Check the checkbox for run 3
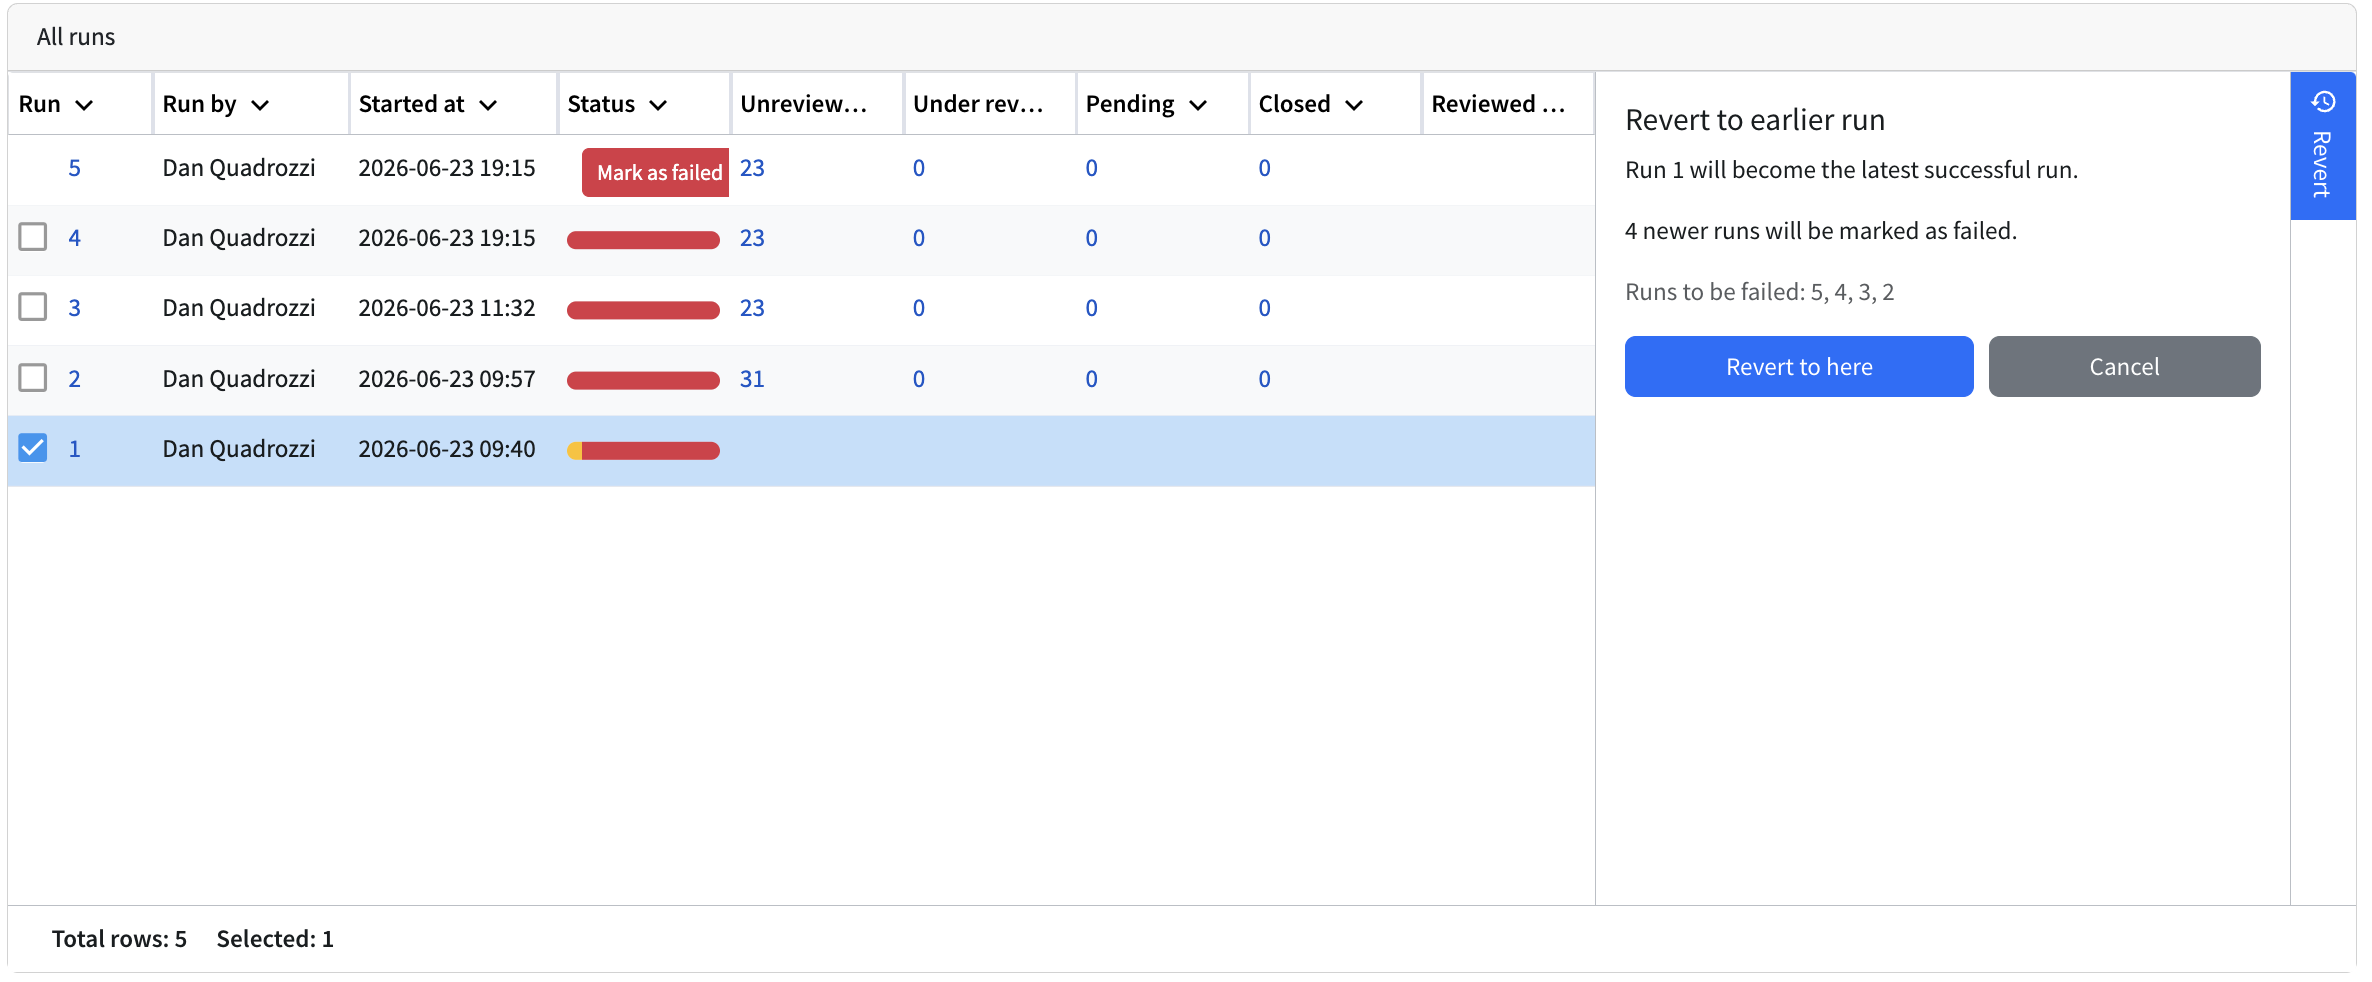The height and width of the screenshot is (982, 2372). pyautogui.click(x=33, y=307)
